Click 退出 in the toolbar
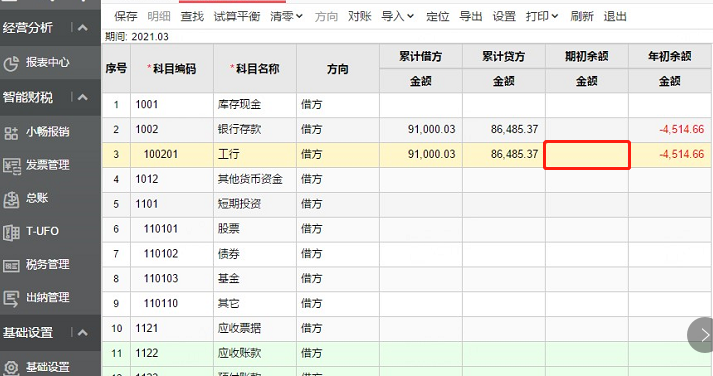The width and height of the screenshot is (713, 376). pyautogui.click(x=615, y=16)
